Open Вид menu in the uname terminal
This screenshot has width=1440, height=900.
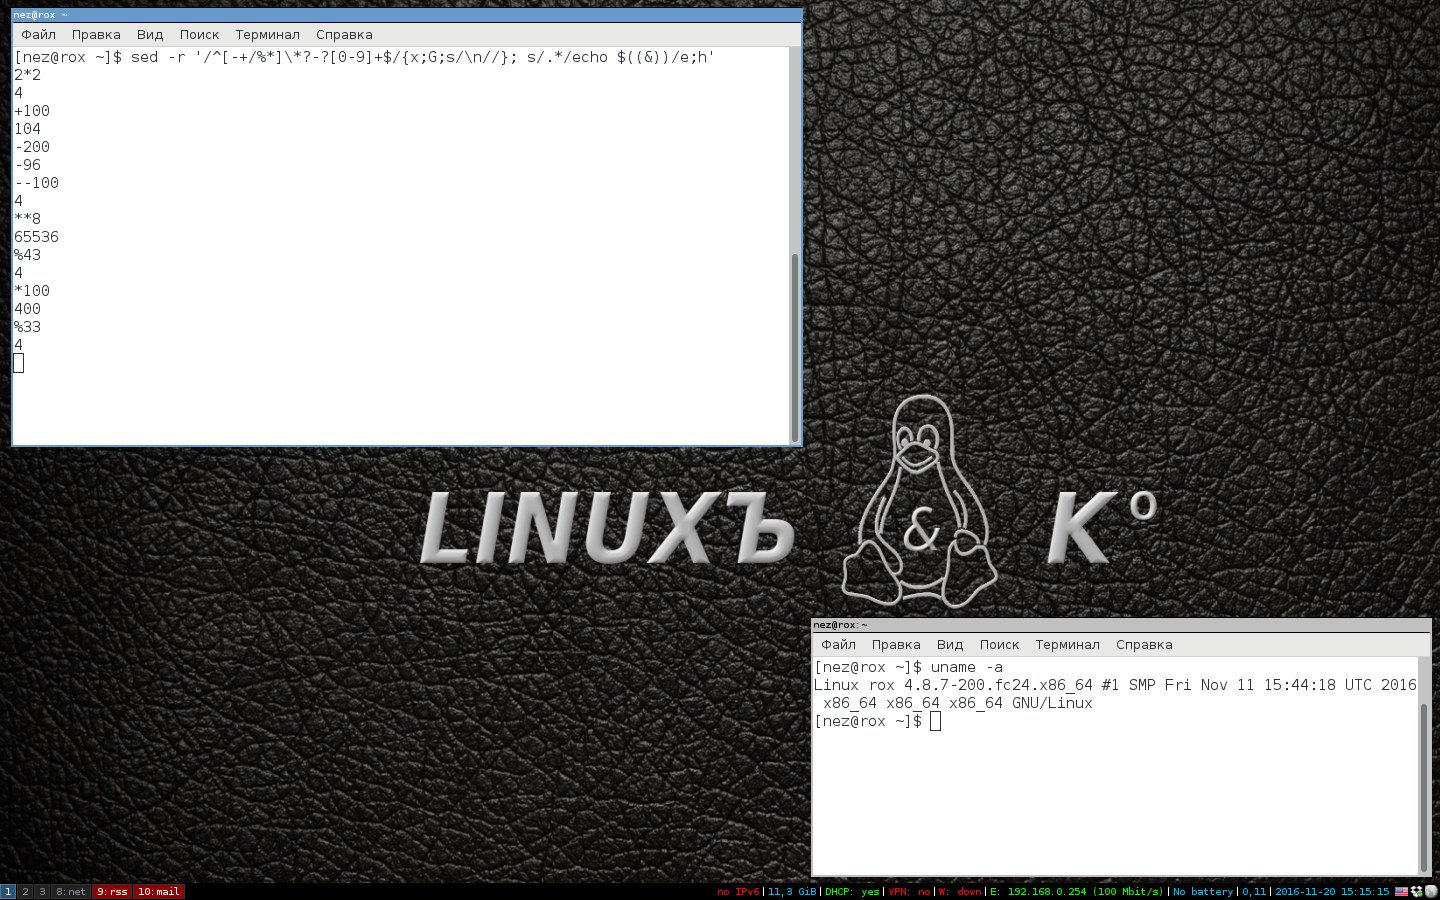pos(950,644)
